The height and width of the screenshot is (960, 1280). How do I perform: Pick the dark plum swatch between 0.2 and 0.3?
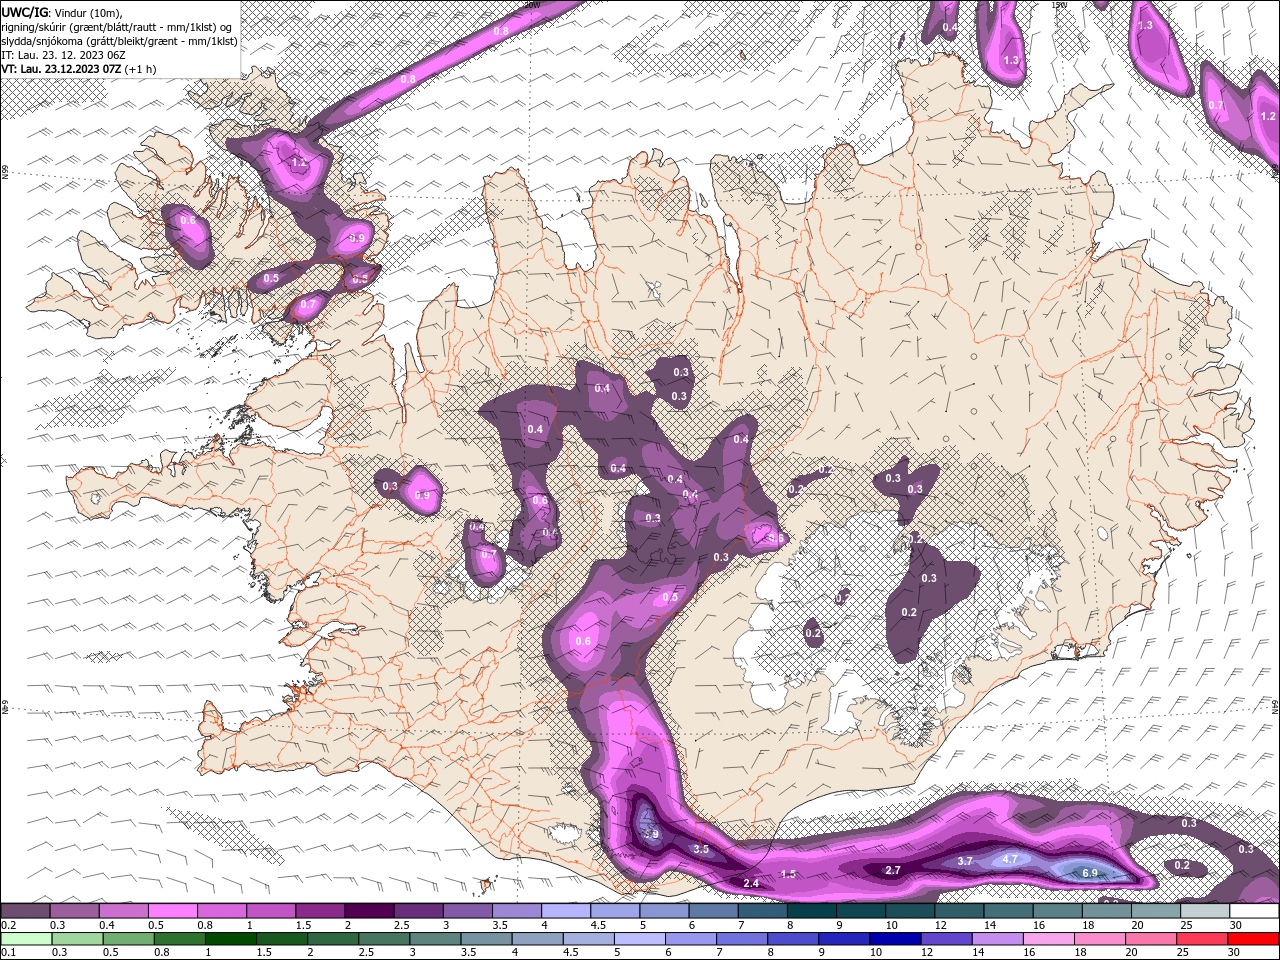pyautogui.click(x=25, y=911)
